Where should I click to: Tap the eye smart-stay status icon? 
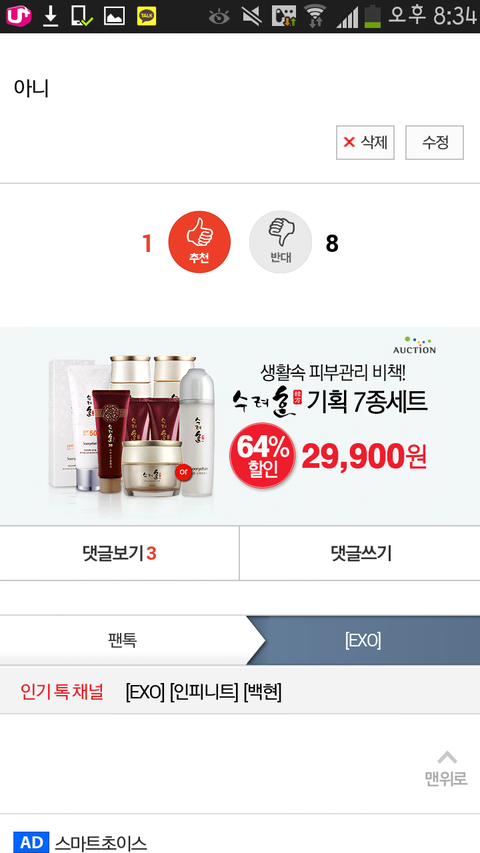pyautogui.click(x=219, y=17)
